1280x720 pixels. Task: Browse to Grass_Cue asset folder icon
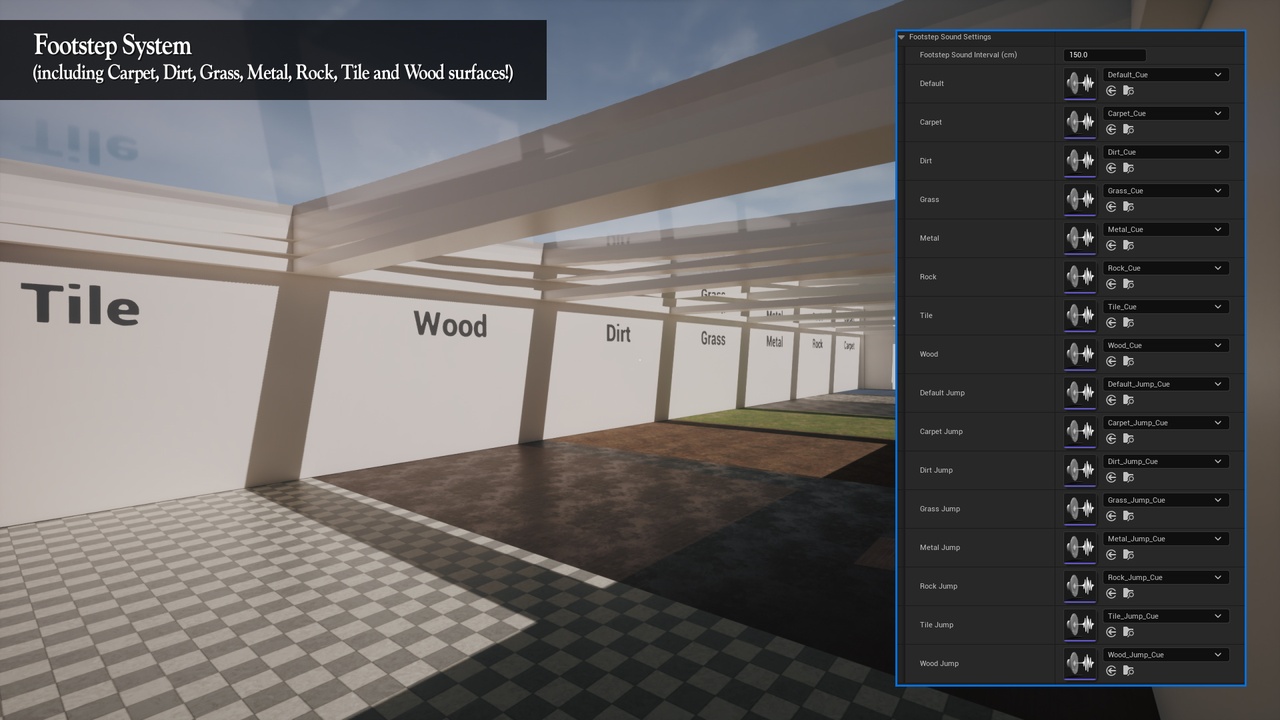click(x=1128, y=207)
